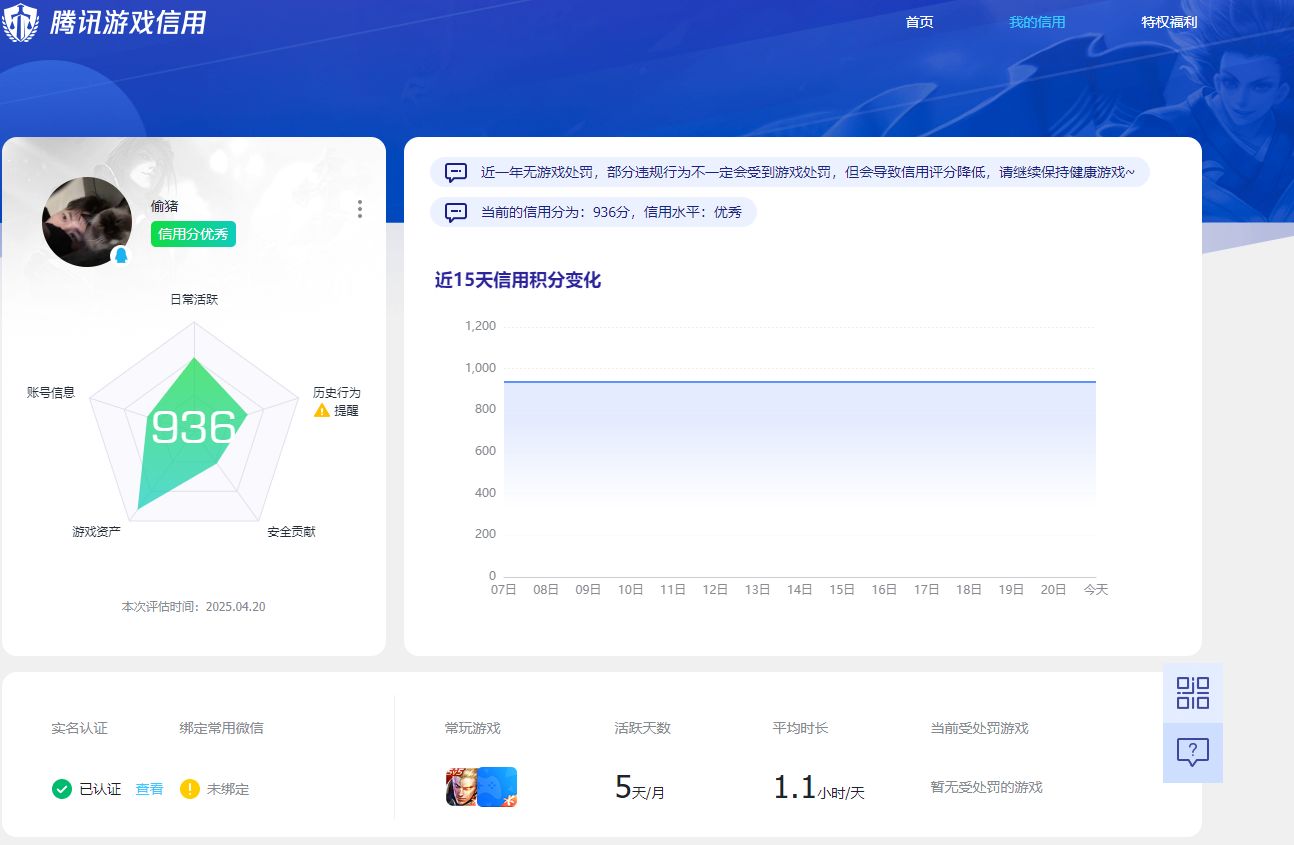Screen dimensions: 1294x845
Task: Click the 1,000 y-axis value
Action: (x=480, y=368)
